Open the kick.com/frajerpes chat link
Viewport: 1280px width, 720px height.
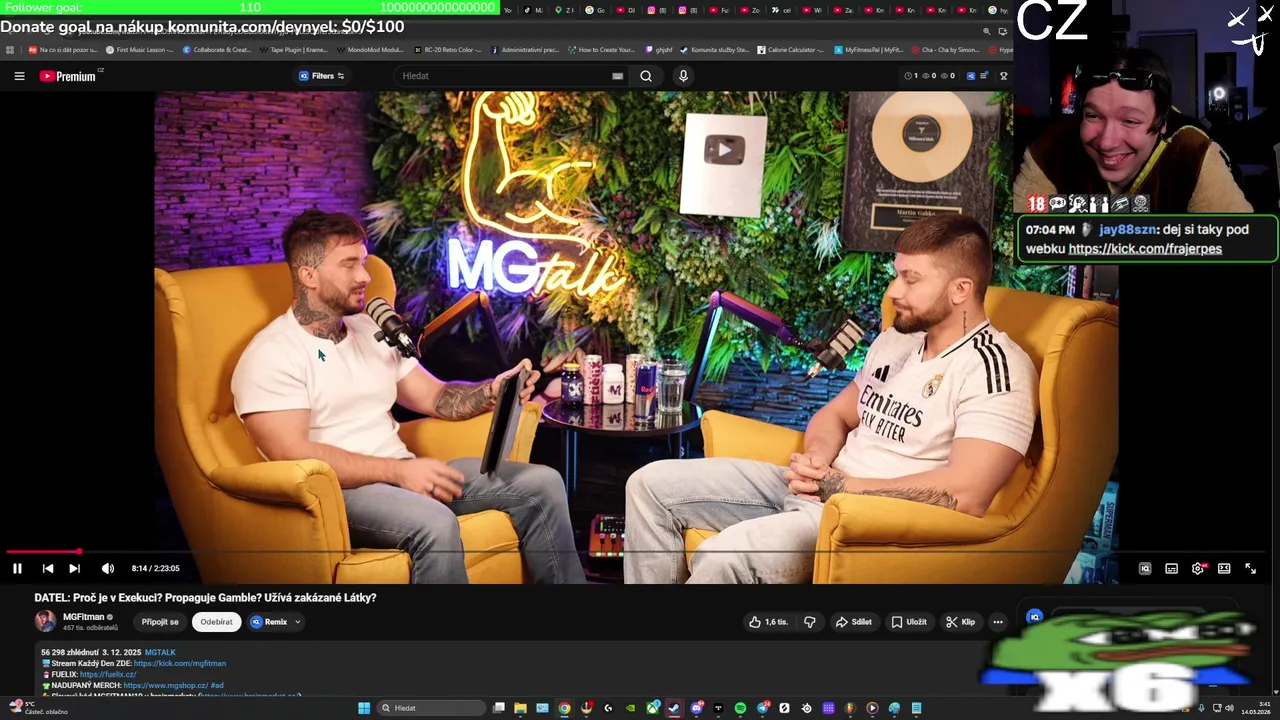[1145, 249]
